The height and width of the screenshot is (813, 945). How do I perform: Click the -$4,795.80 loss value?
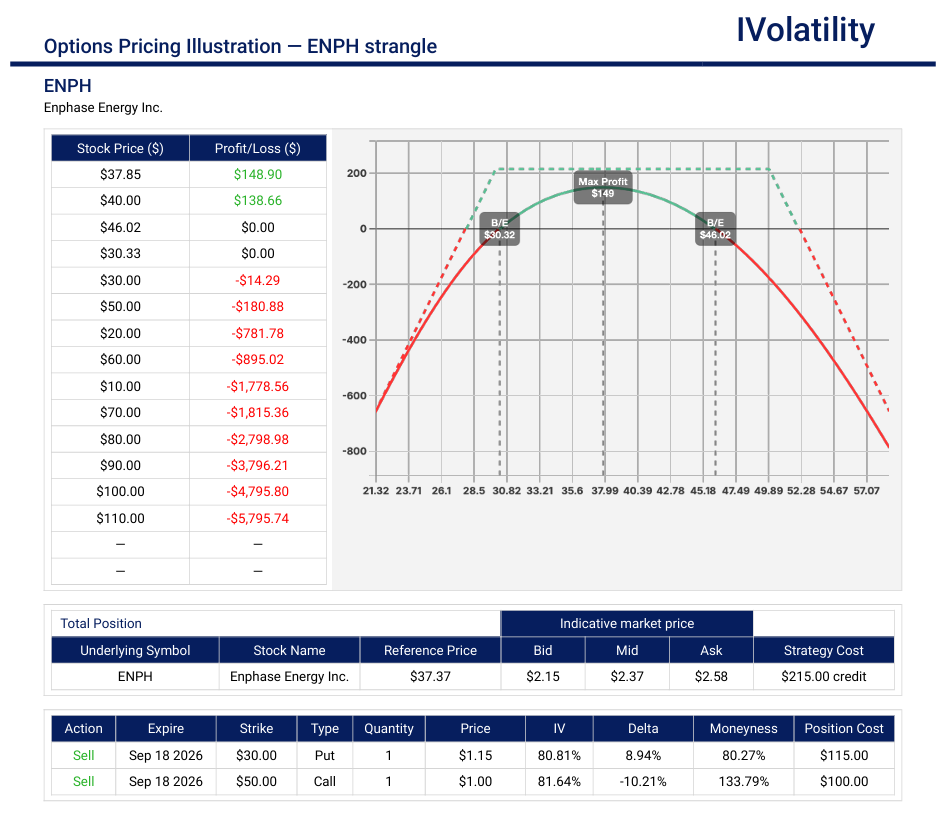point(258,492)
